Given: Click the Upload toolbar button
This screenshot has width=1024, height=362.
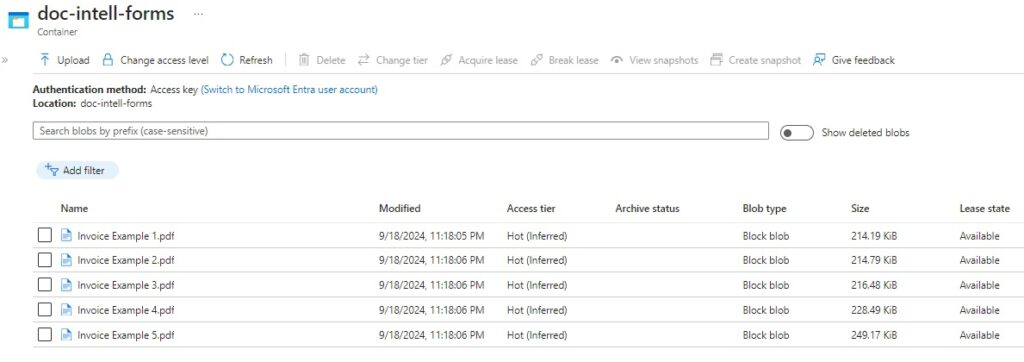Looking at the screenshot, I should pos(64,60).
